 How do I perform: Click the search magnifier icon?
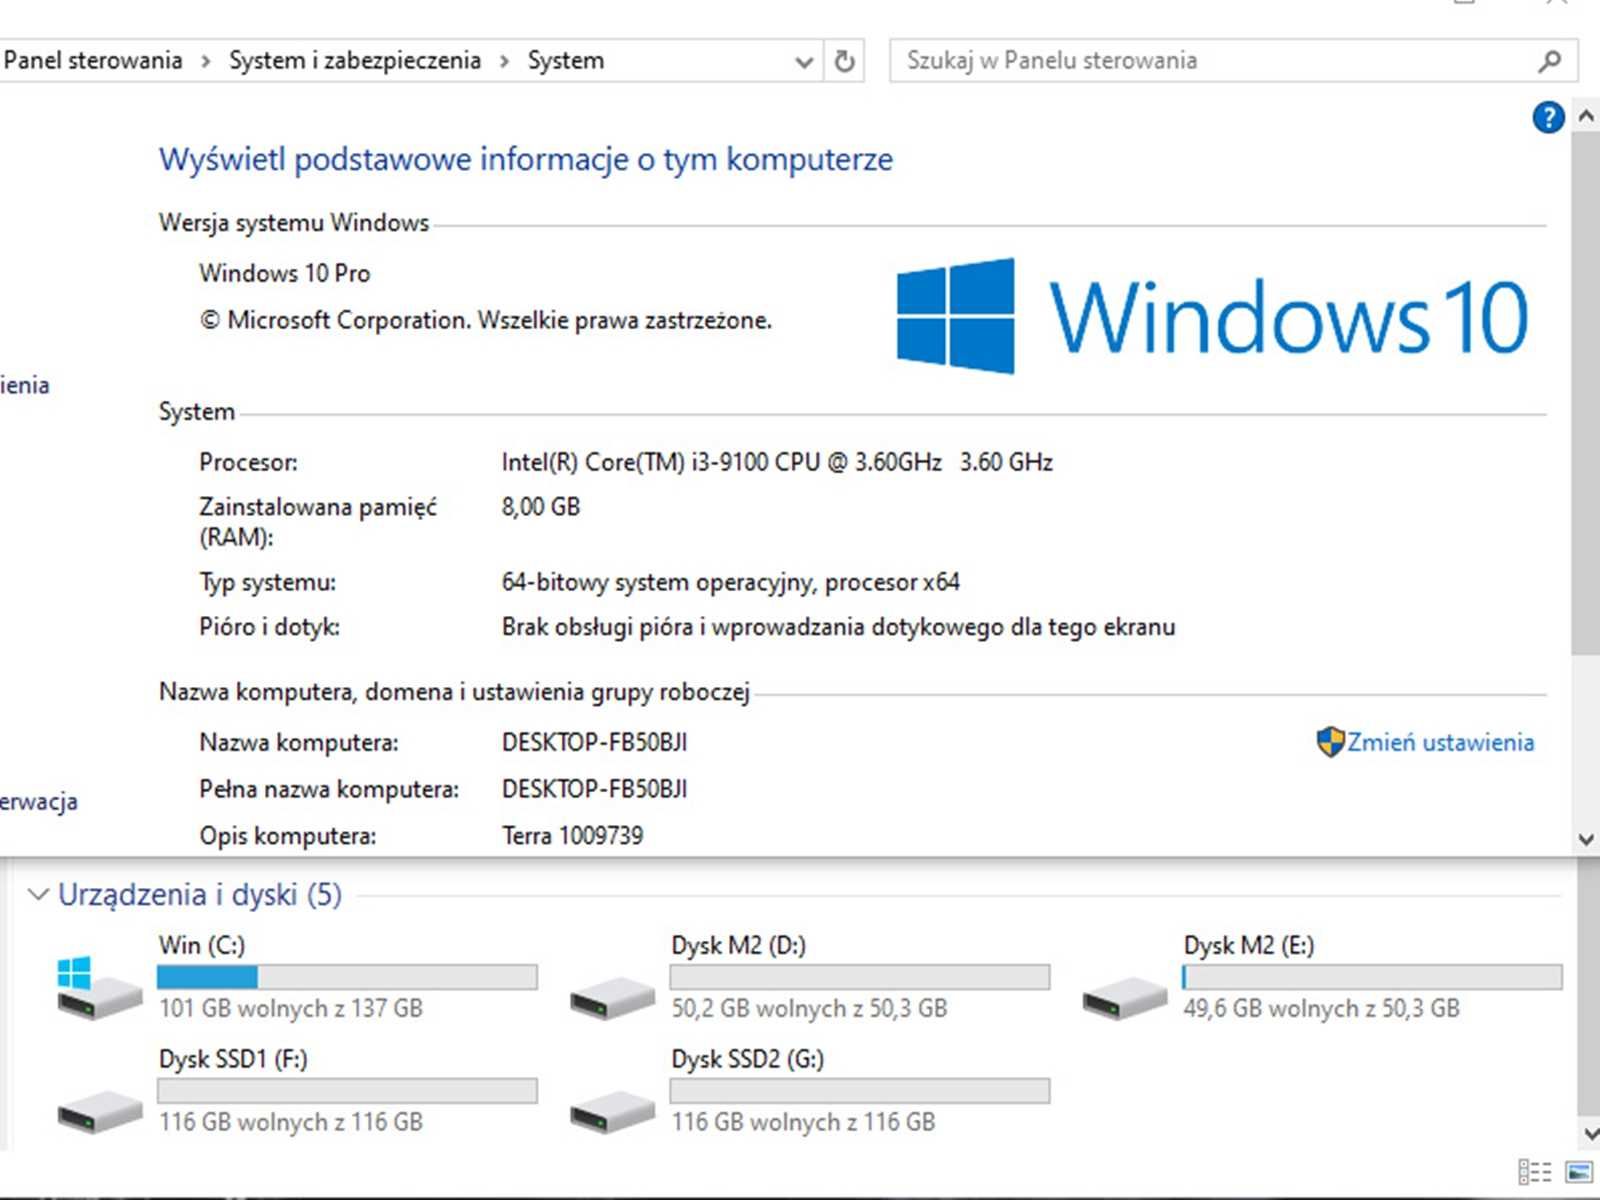[x=1549, y=61]
